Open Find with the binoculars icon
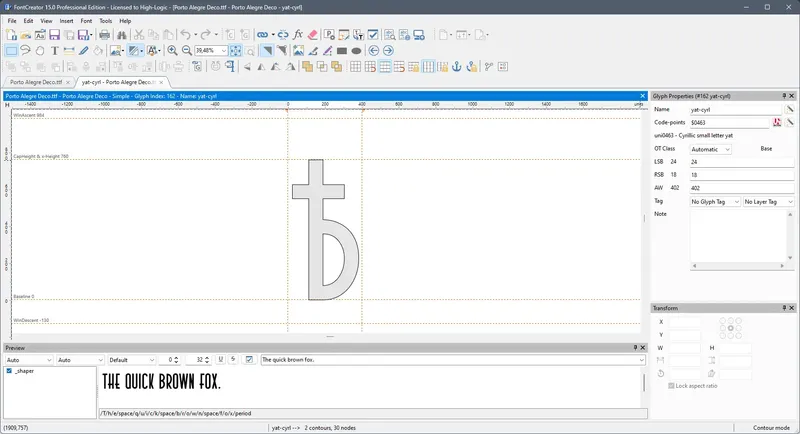This screenshot has height=434, width=800. (x=121, y=35)
